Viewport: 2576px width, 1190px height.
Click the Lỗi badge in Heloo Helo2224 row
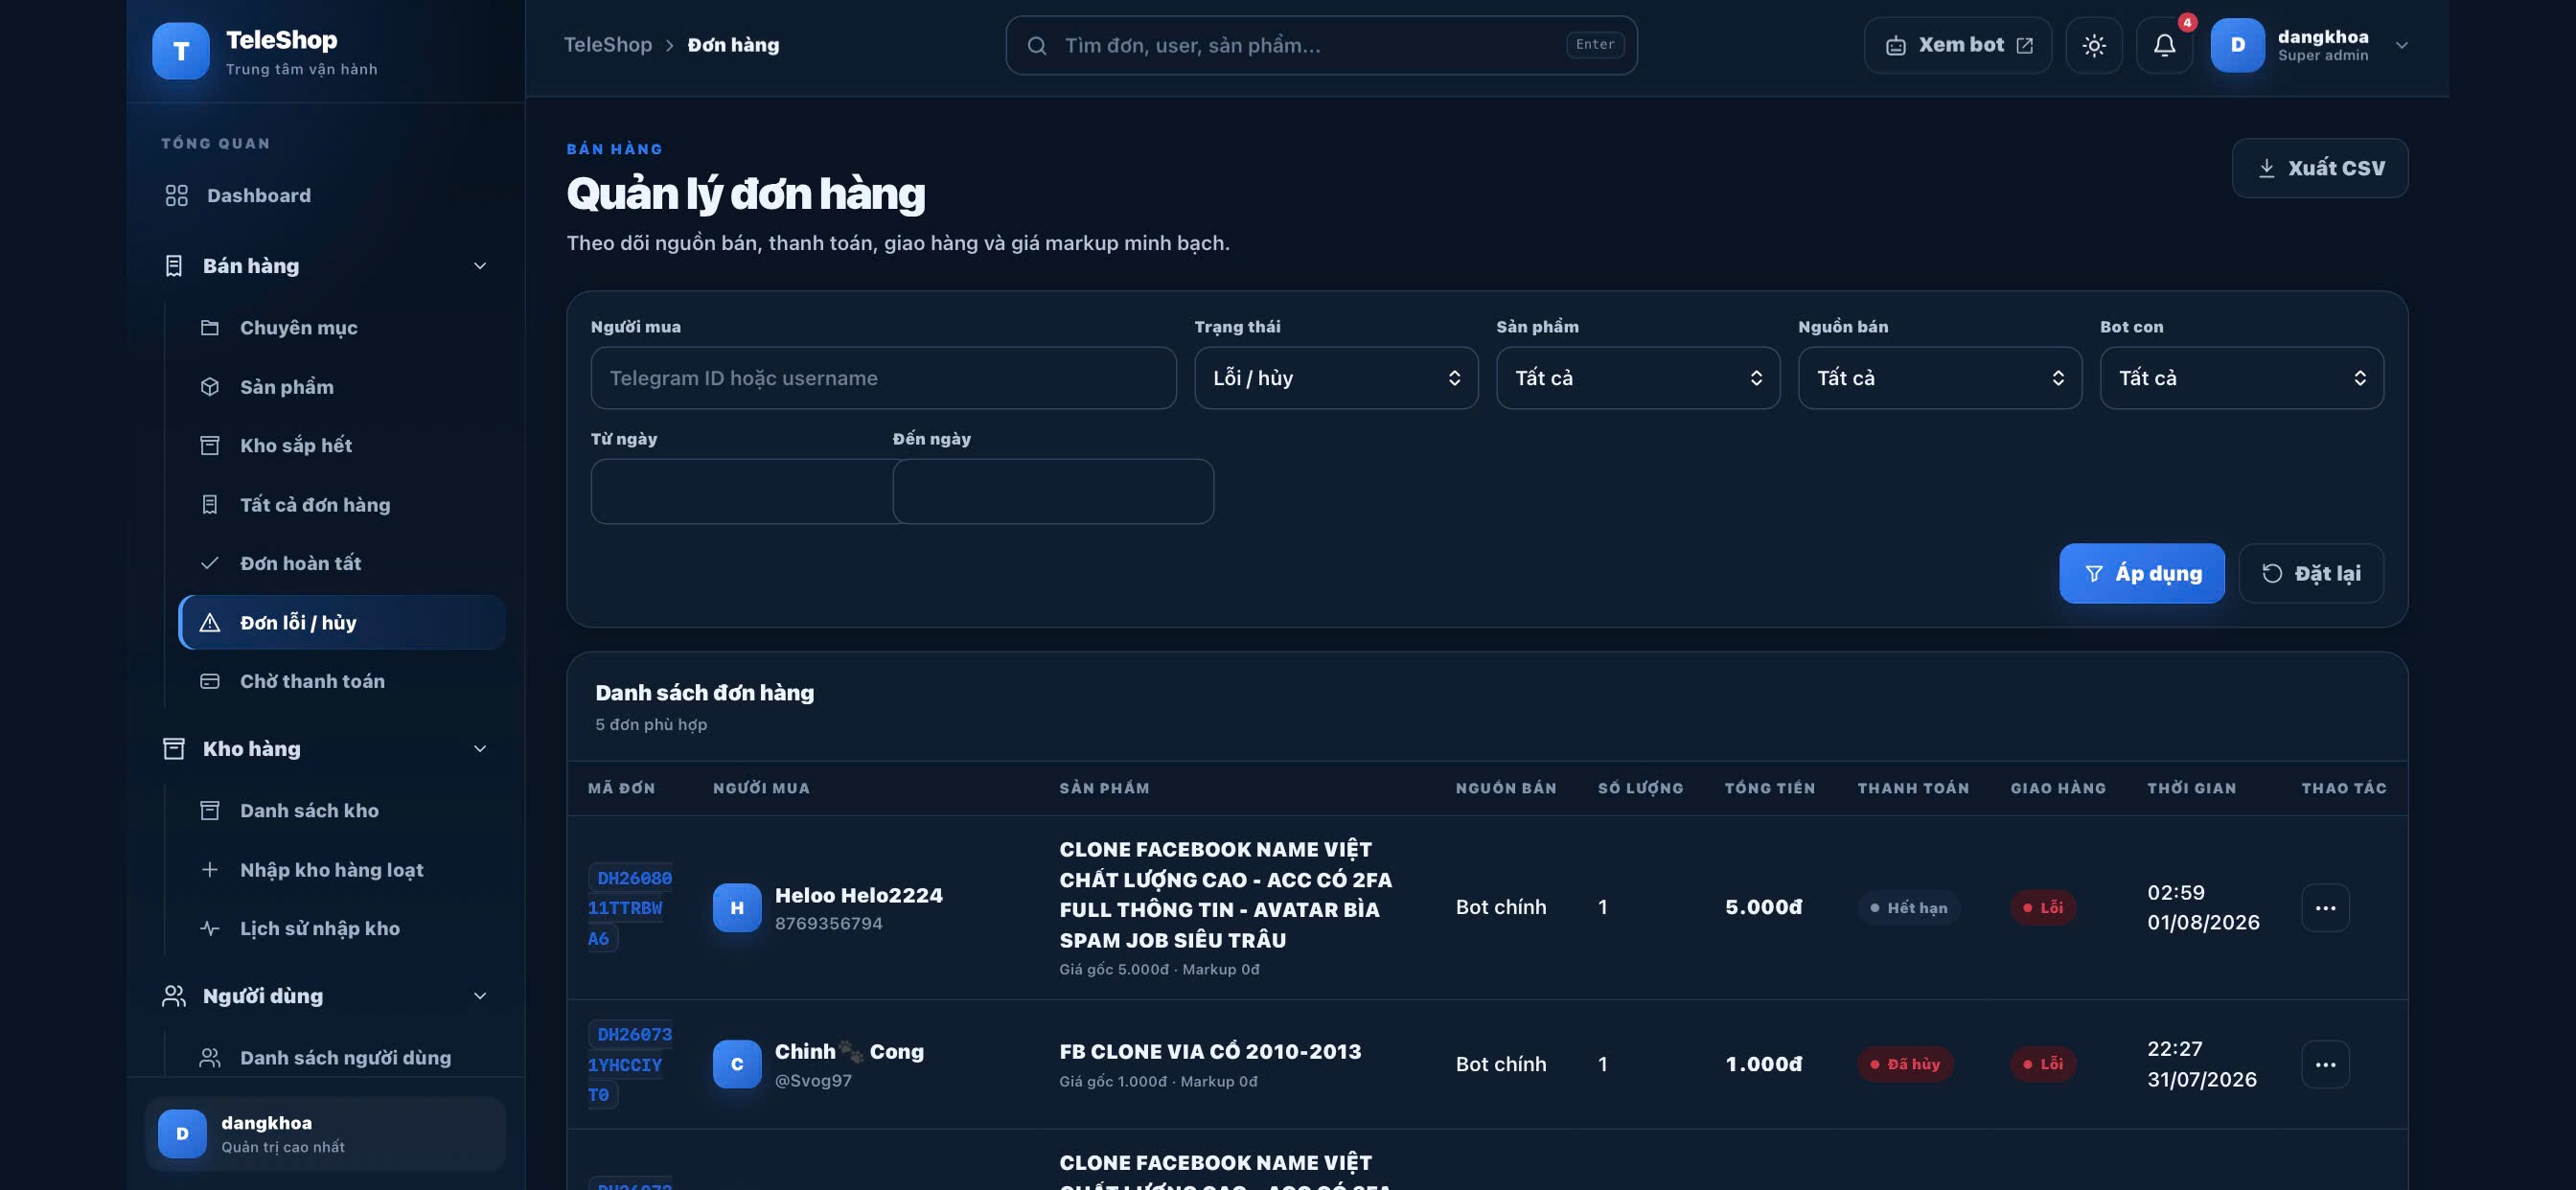[x=2043, y=908]
